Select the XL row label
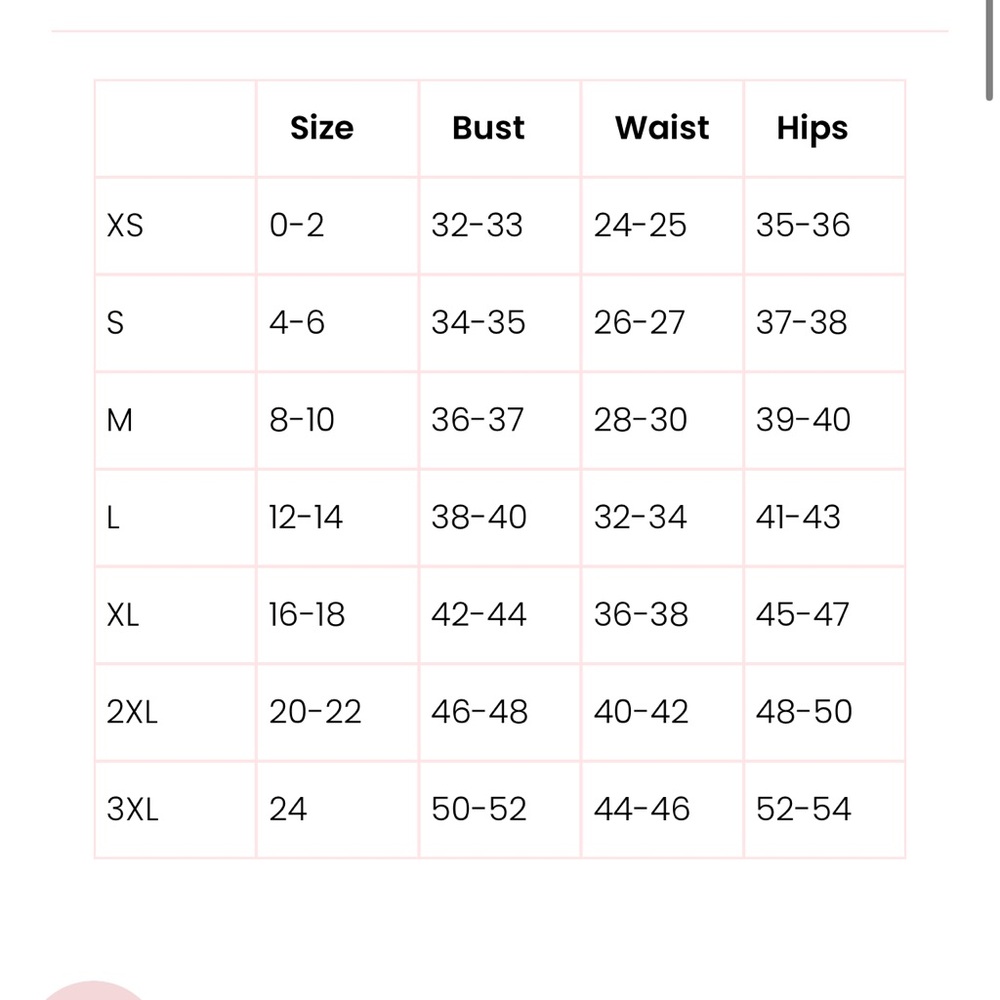This screenshot has width=1000, height=1000. (x=122, y=615)
